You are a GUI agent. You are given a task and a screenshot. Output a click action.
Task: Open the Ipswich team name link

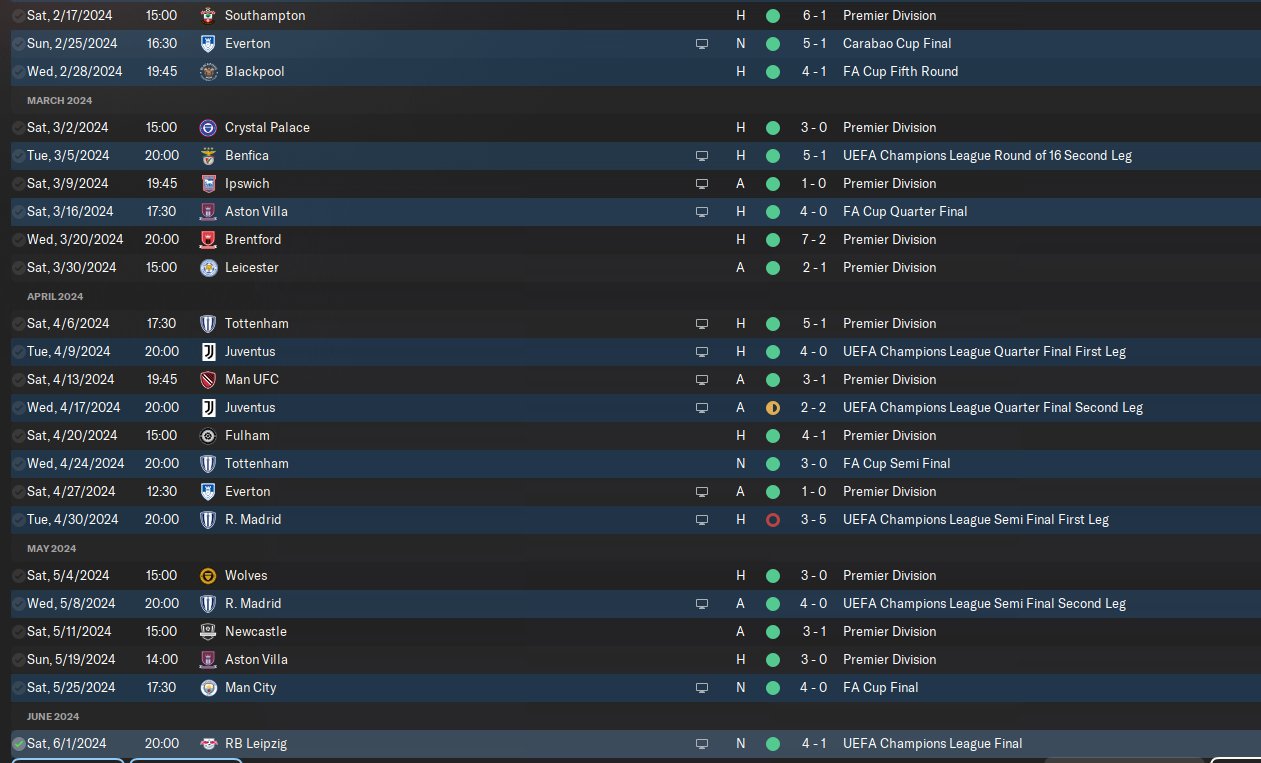click(247, 184)
